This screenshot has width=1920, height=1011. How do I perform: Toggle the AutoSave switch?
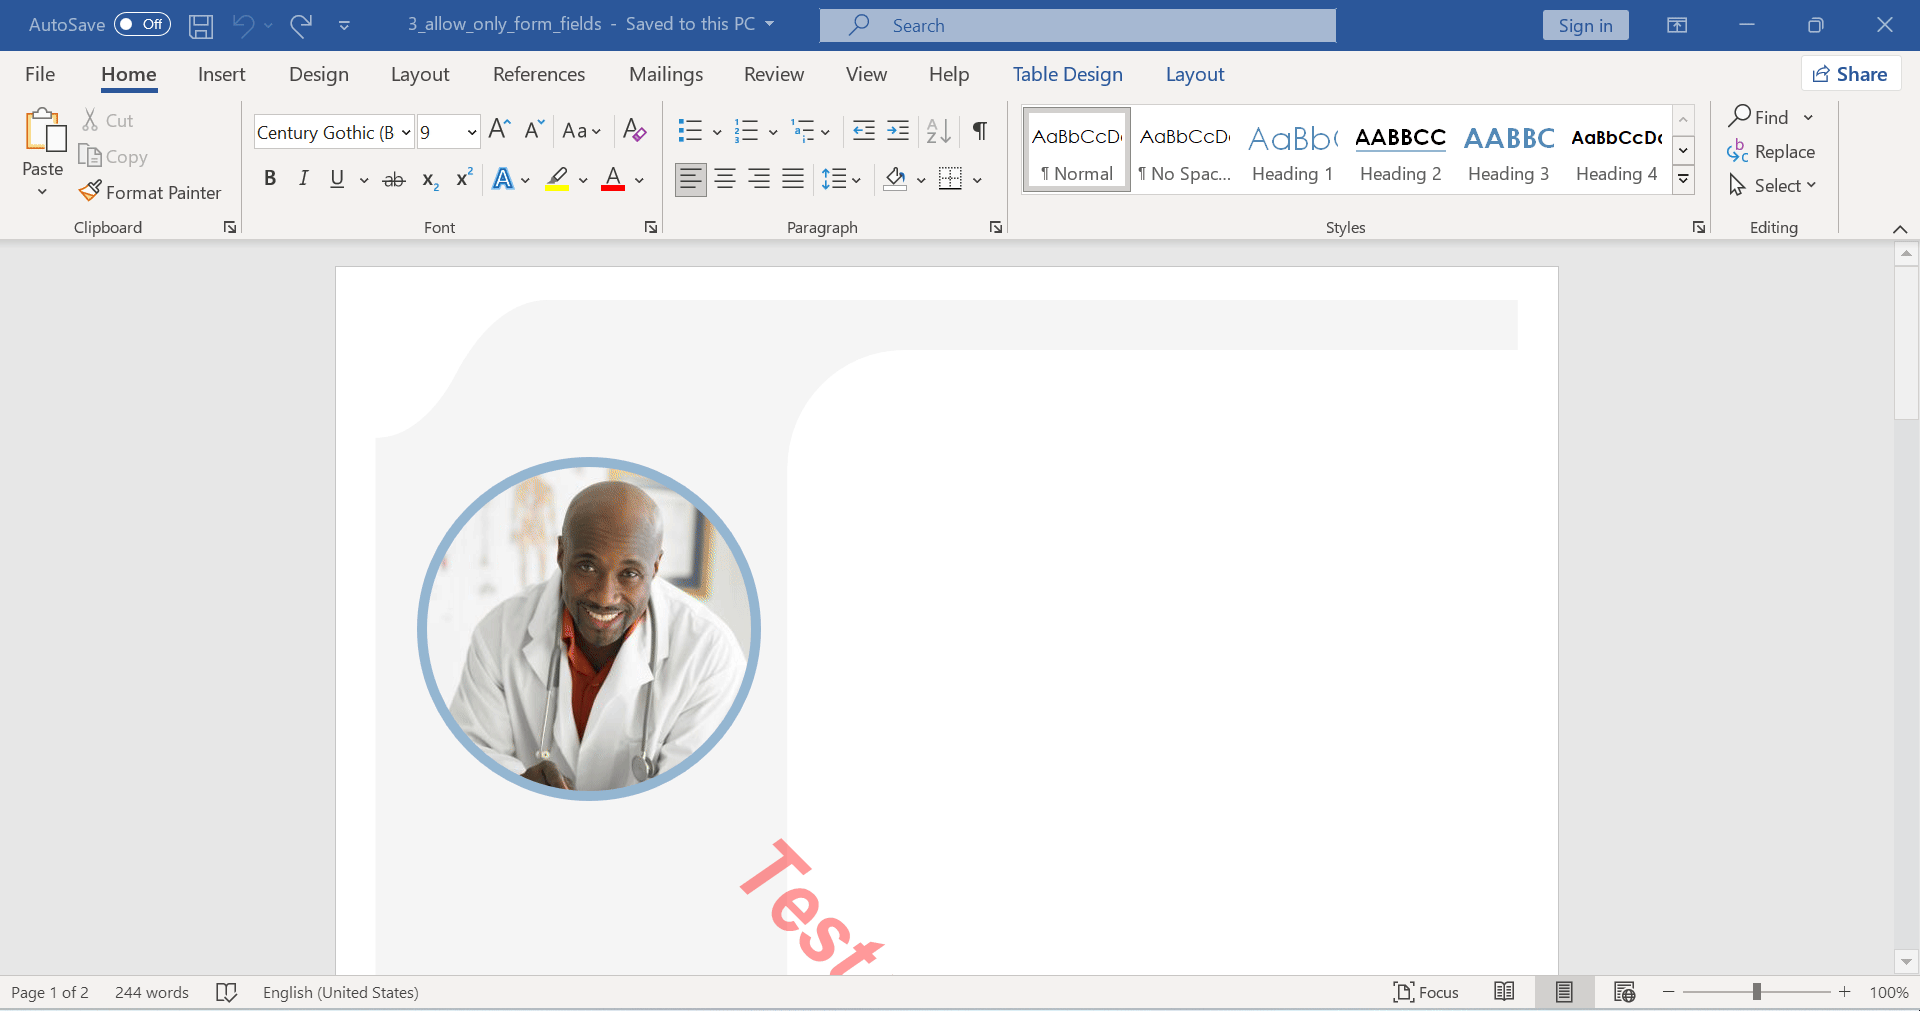(141, 25)
